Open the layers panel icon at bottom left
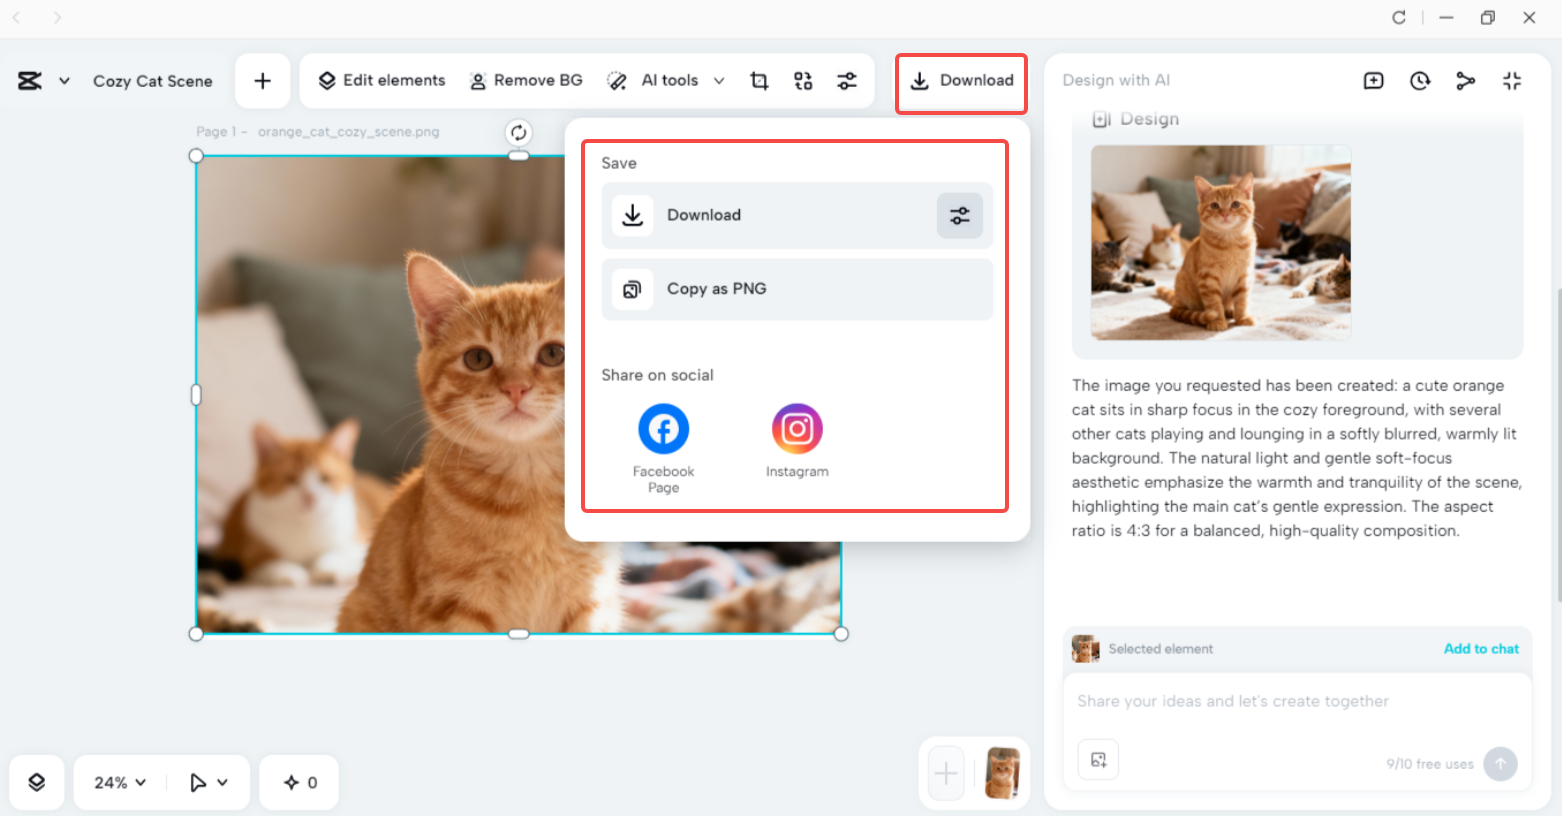This screenshot has height=816, width=1562. click(37, 782)
